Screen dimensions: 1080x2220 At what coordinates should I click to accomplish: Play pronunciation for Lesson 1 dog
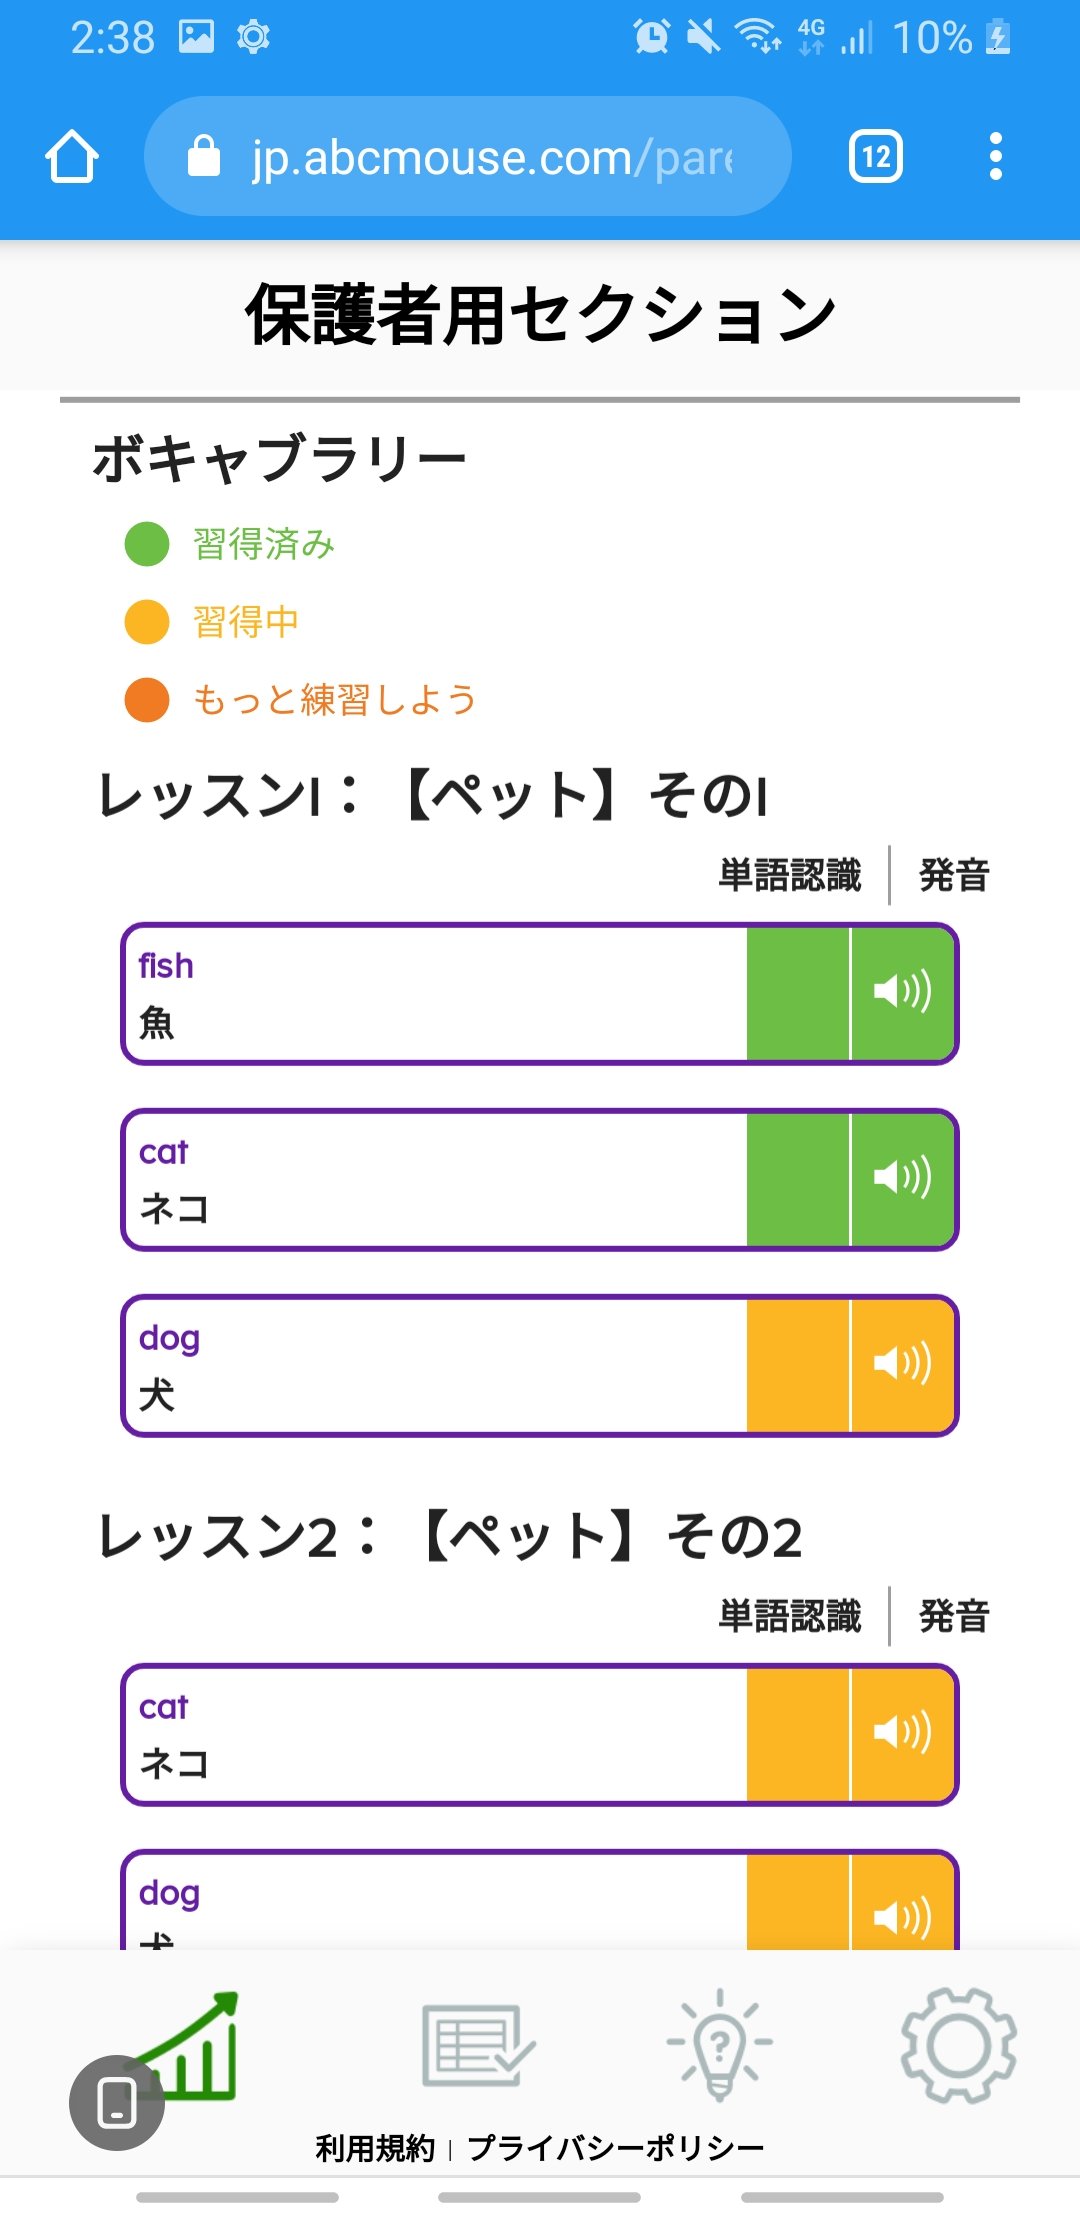(903, 1364)
